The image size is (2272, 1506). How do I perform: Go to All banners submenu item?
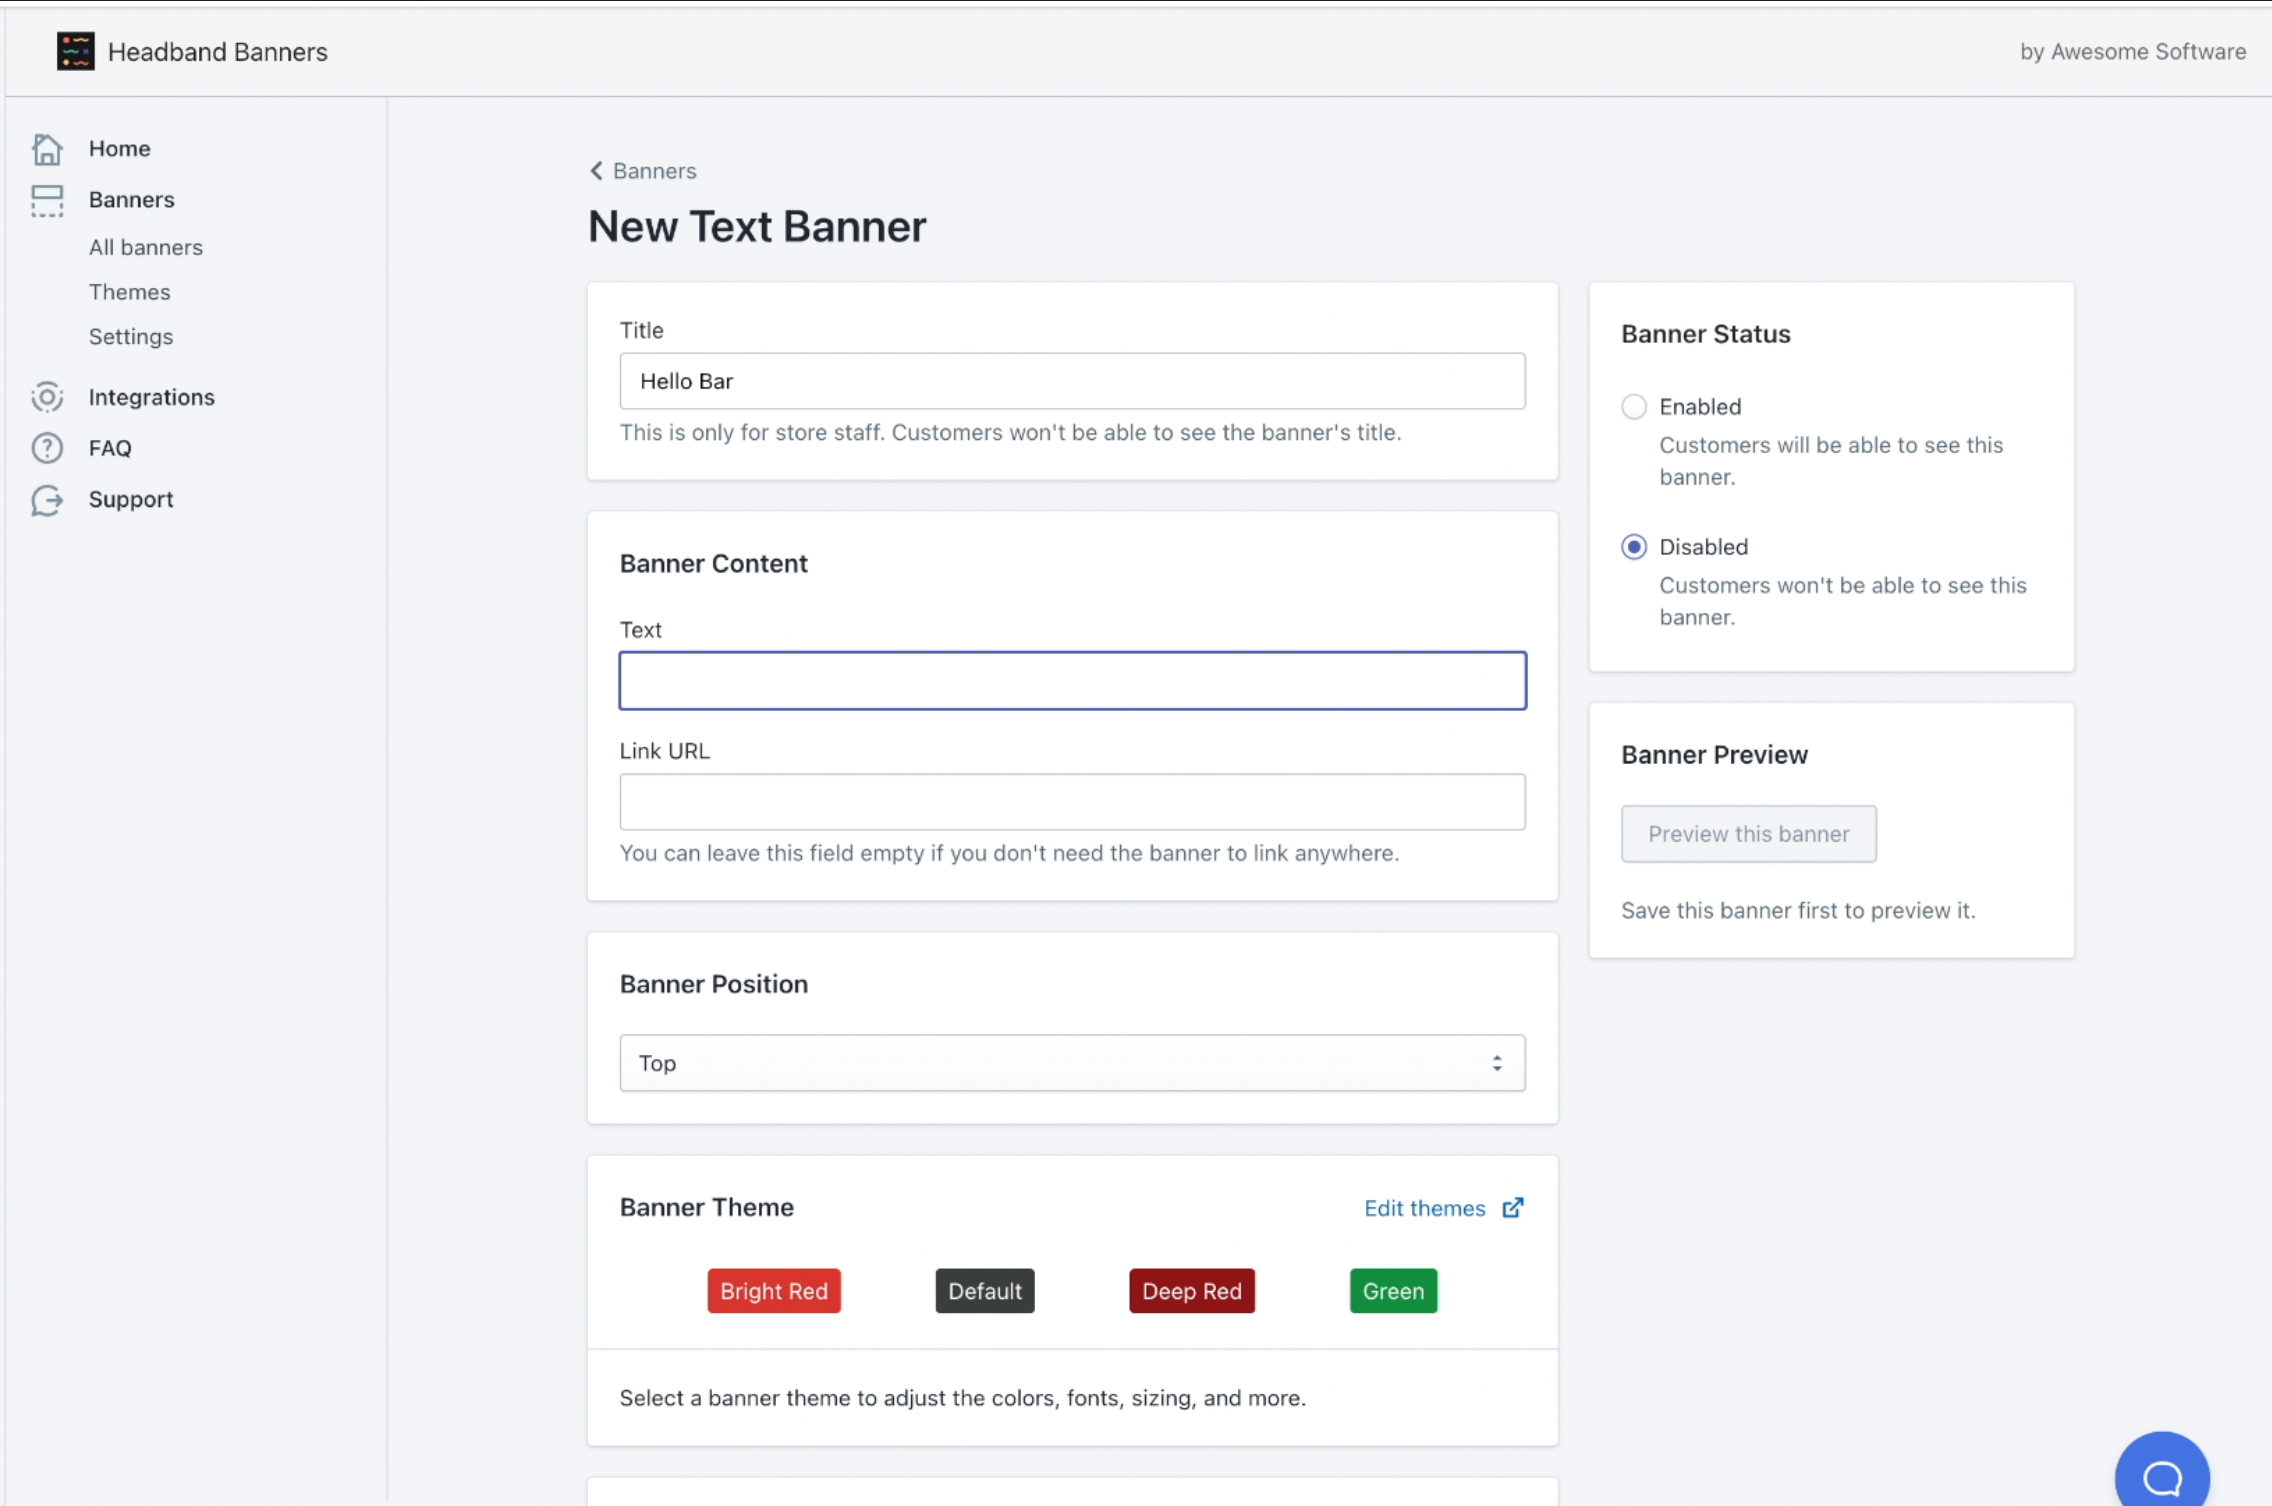click(x=146, y=247)
